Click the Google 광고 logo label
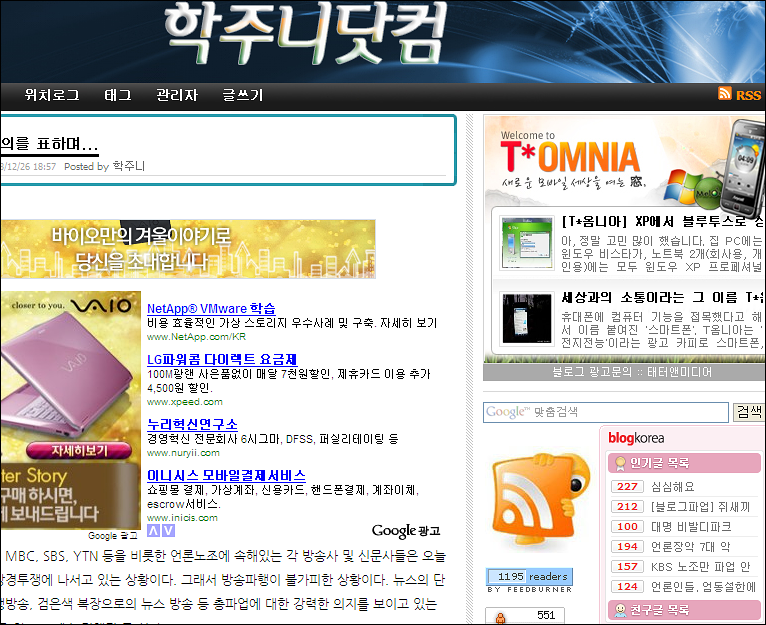 [x=406, y=531]
